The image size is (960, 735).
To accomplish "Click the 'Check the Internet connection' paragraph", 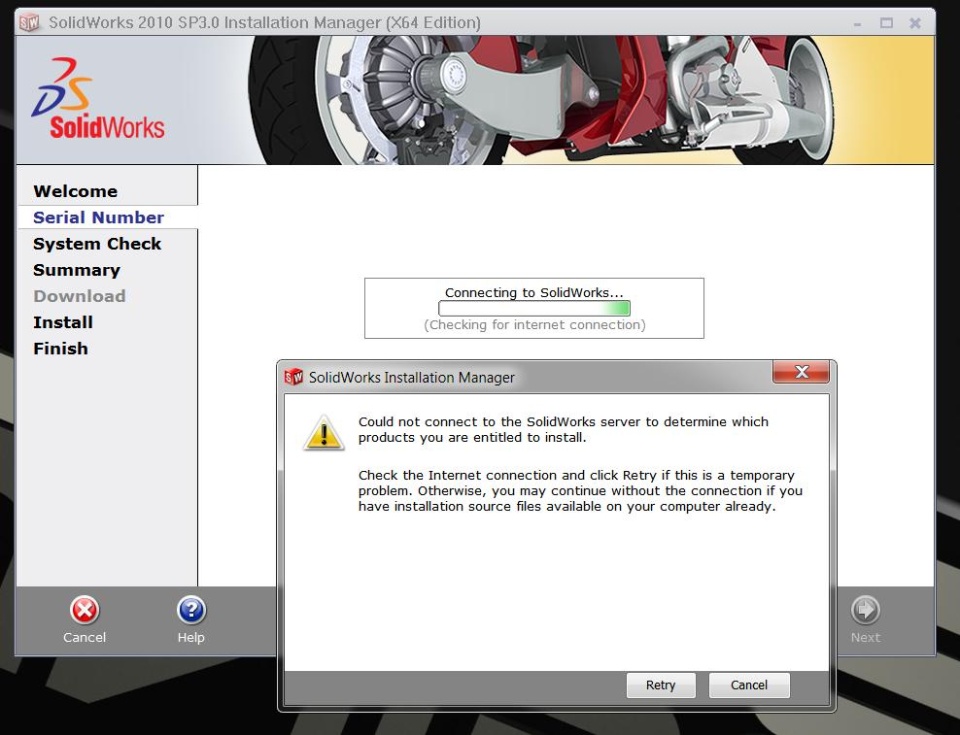I will 580,491.
